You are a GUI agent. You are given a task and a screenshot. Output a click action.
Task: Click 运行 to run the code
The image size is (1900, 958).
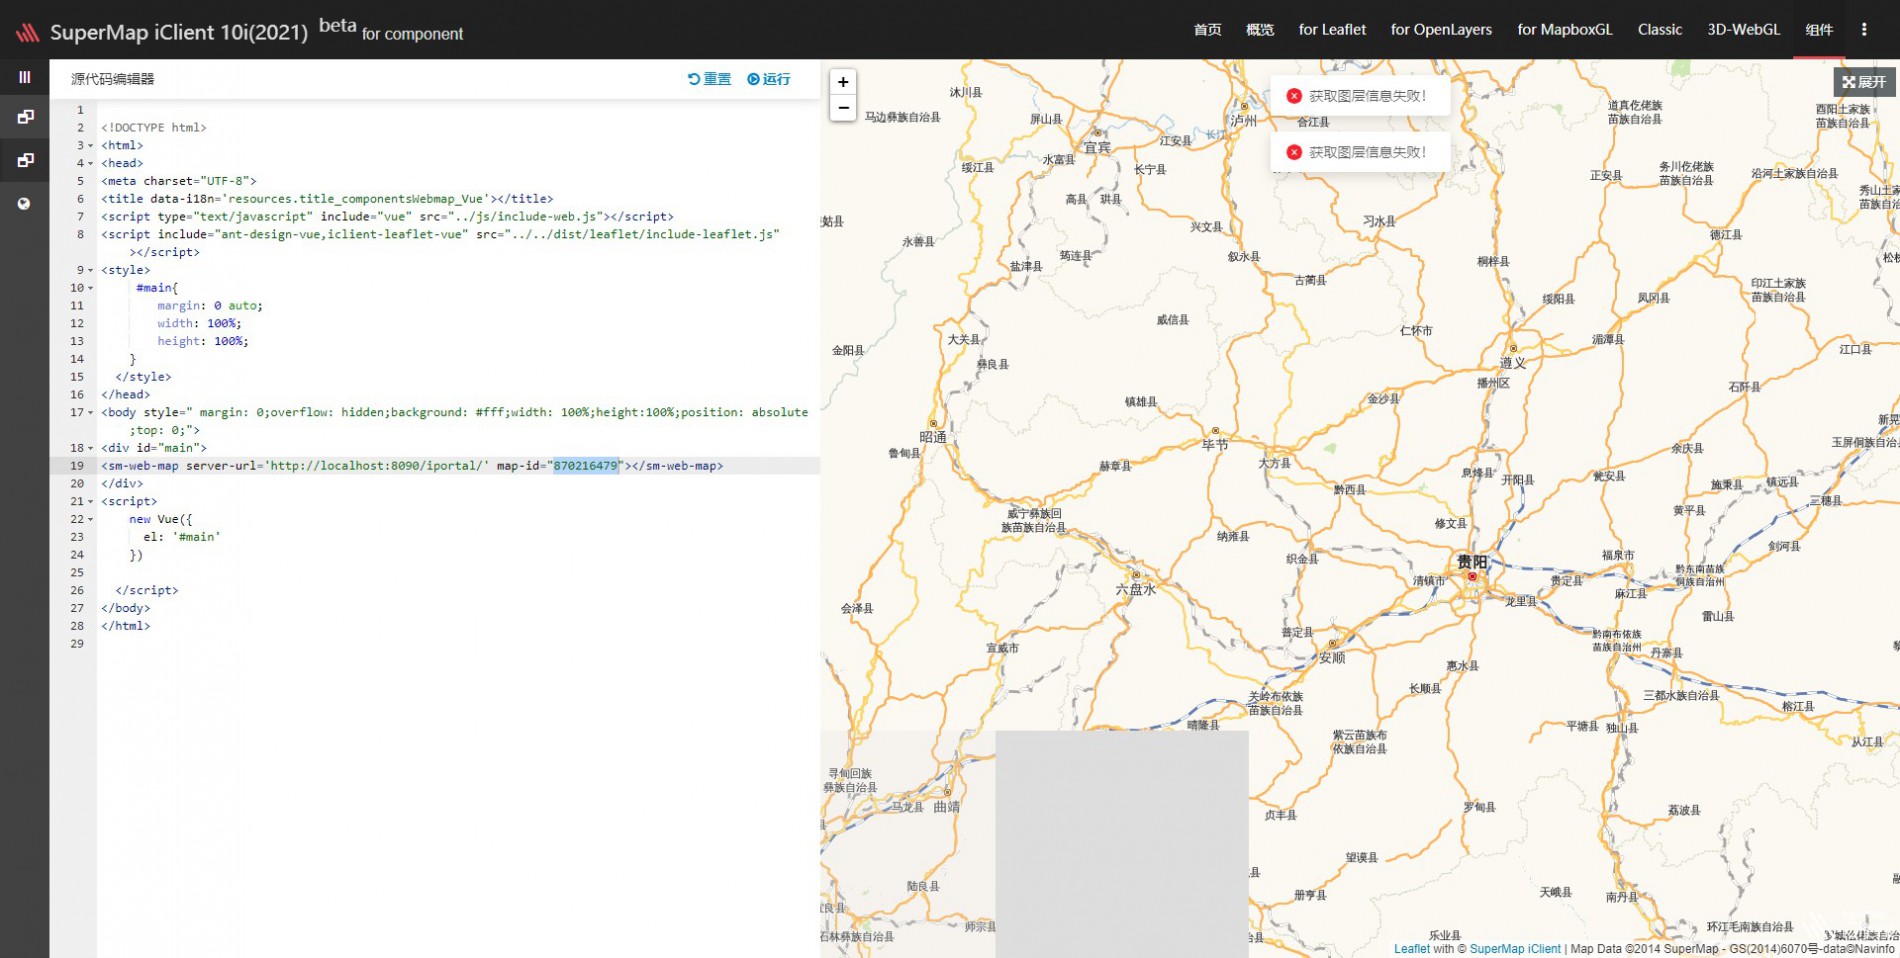coord(769,79)
